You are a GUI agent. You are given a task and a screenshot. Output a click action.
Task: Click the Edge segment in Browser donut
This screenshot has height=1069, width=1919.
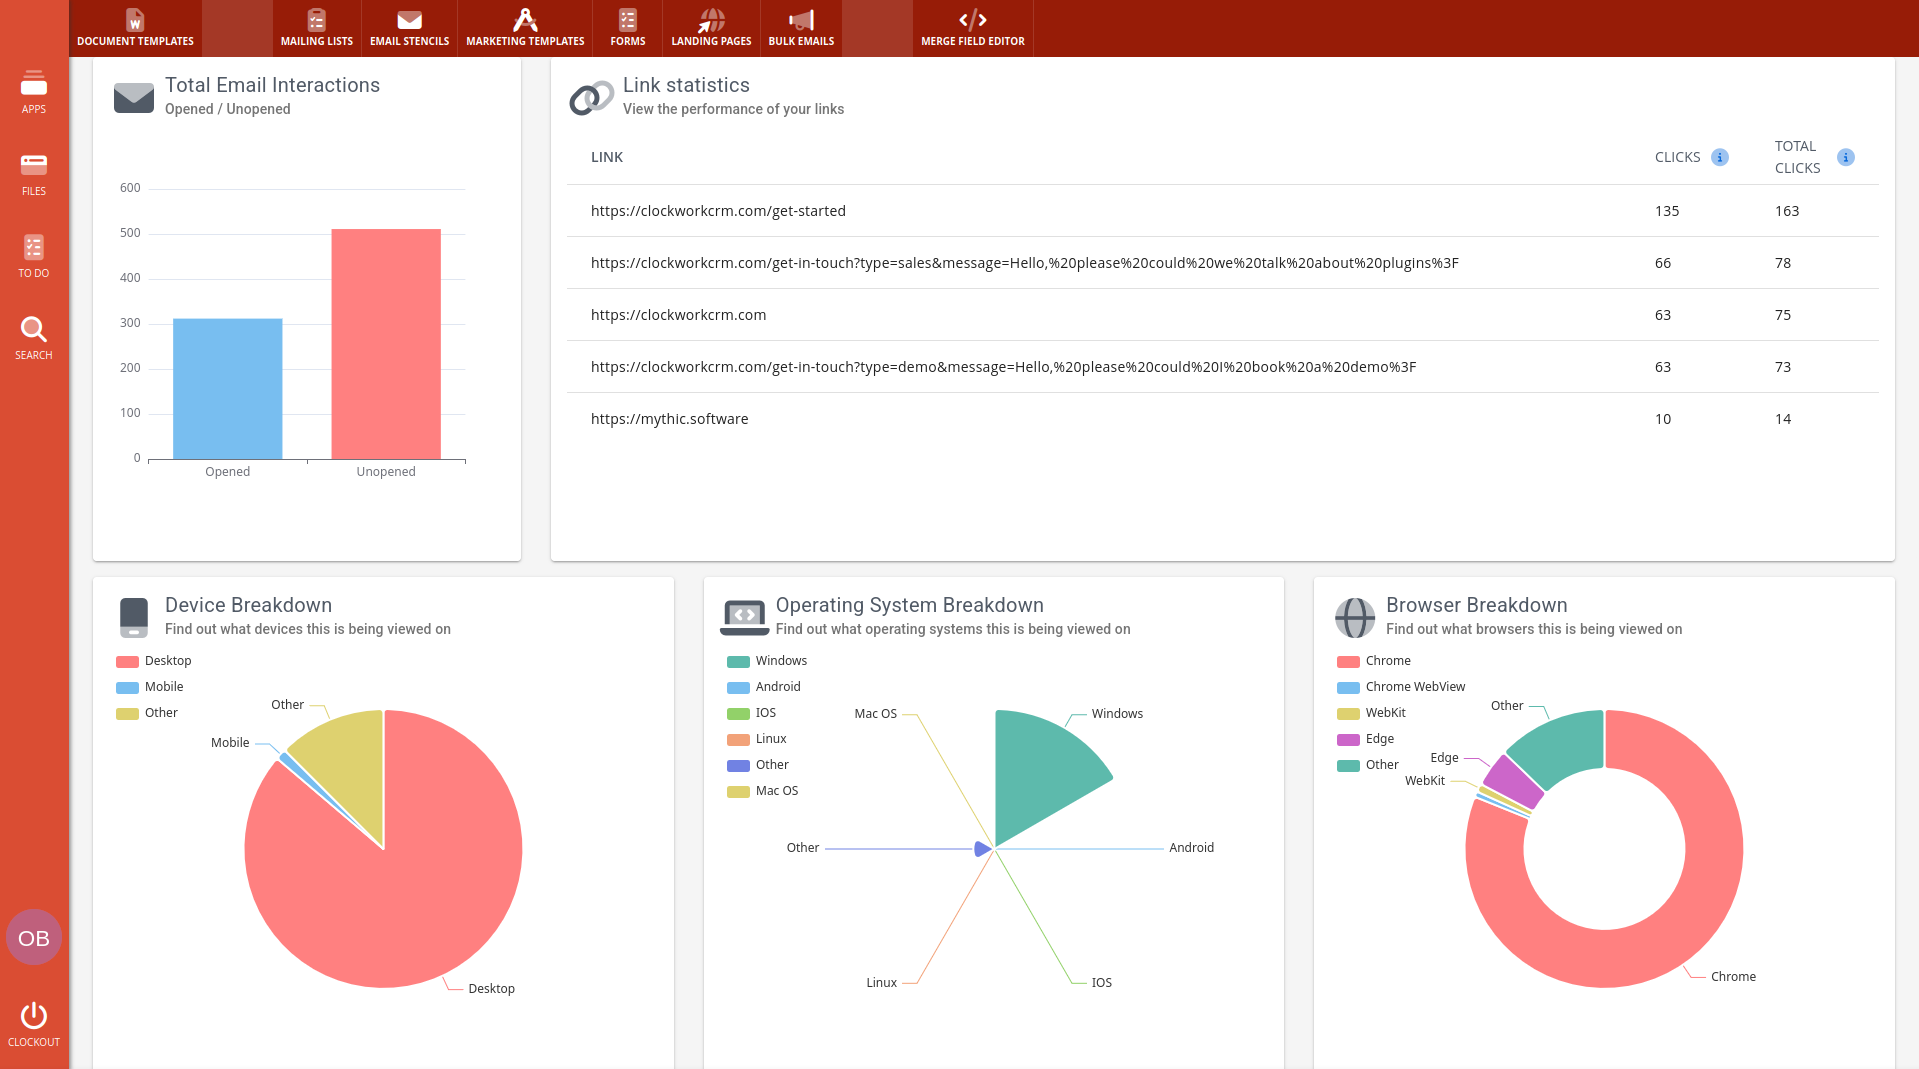click(1513, 782)
